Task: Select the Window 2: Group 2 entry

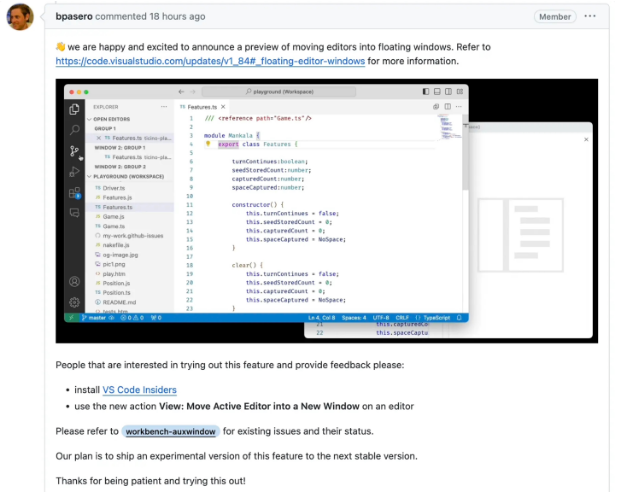Action: pyautogui.click(x=120, y=167)
